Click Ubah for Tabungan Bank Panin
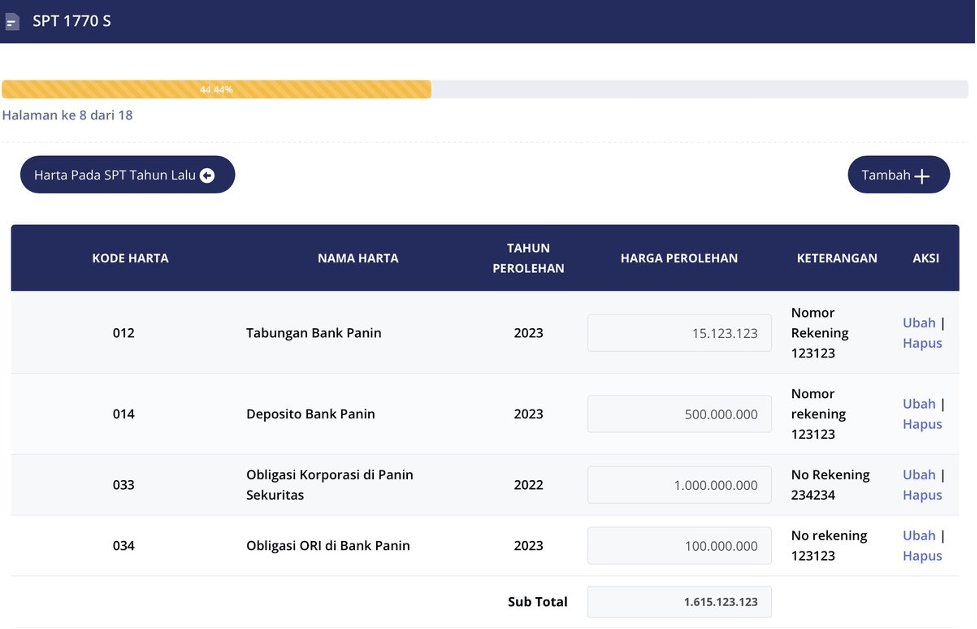This screenshot has width=977, height=629. click(x=919, y=323)
